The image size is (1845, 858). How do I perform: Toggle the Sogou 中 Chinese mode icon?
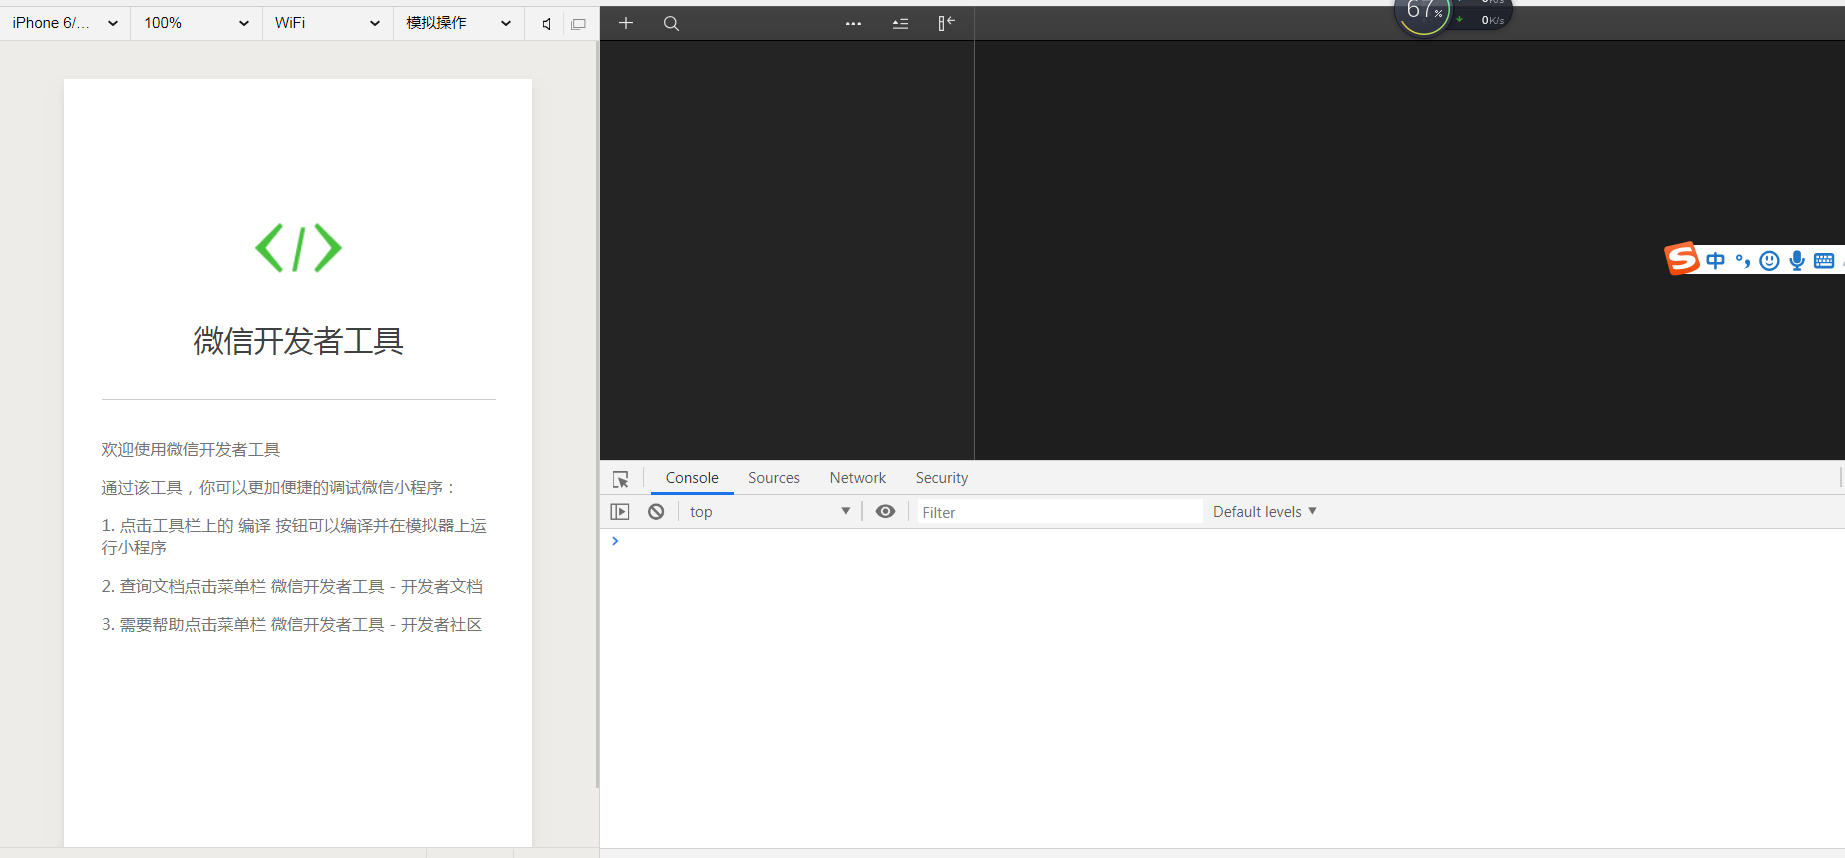tap(1716, 261)
